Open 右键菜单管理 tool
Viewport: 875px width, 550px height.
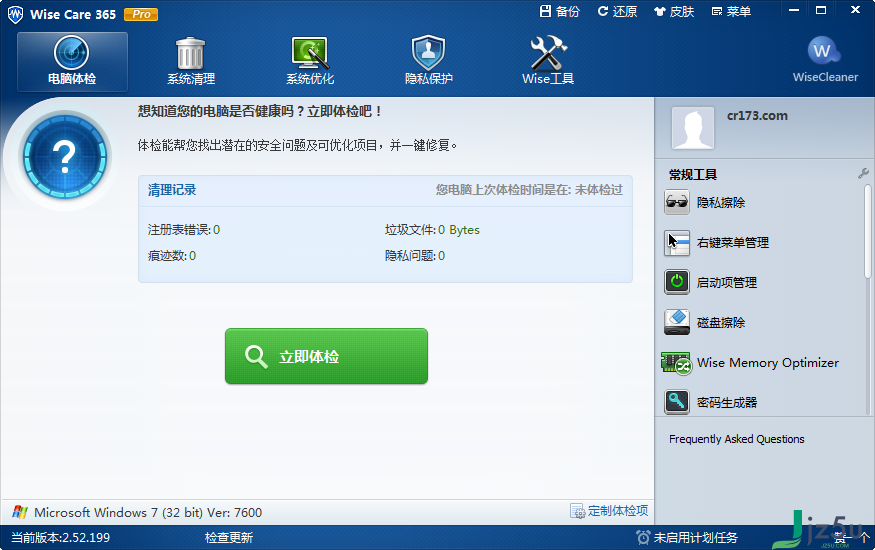pyautogui.click(x=717, y=243)
